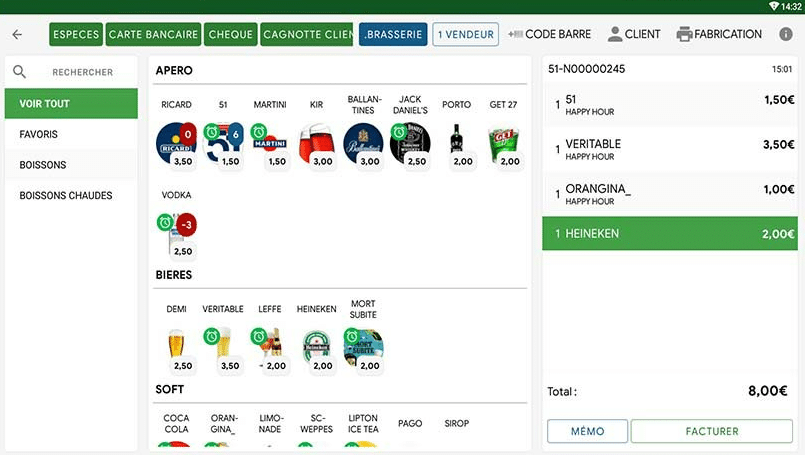Add a Vodka product
The image size is (805, 455).
[x=176, y=235]
